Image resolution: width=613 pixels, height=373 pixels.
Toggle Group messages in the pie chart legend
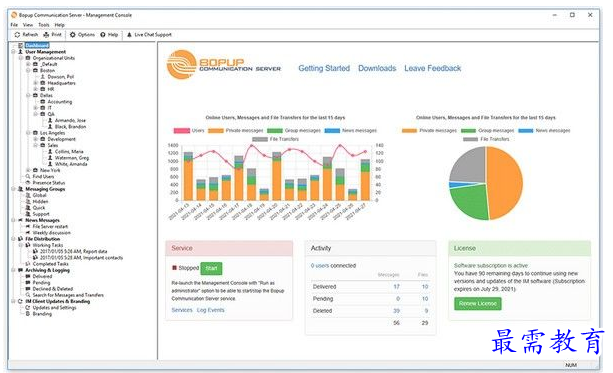click(488, 131)
